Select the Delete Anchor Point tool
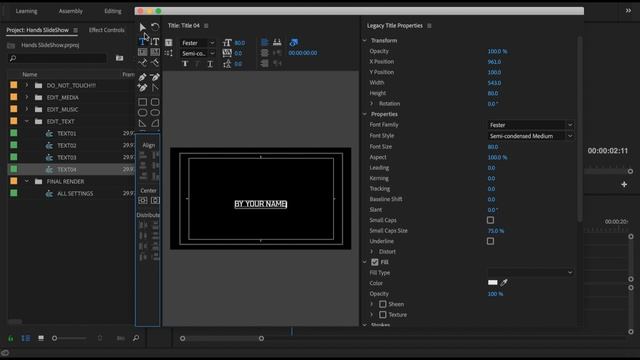Screen dimensions: 640x360 coord(155,77)
